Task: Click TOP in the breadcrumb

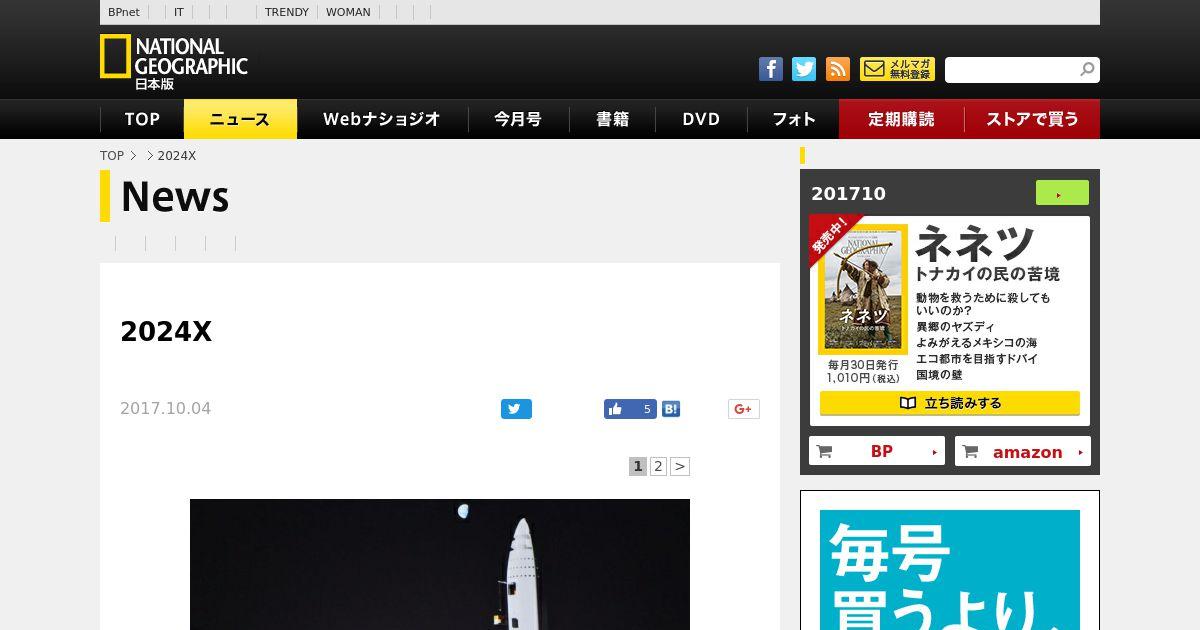Action: click(x=112, y=156)
